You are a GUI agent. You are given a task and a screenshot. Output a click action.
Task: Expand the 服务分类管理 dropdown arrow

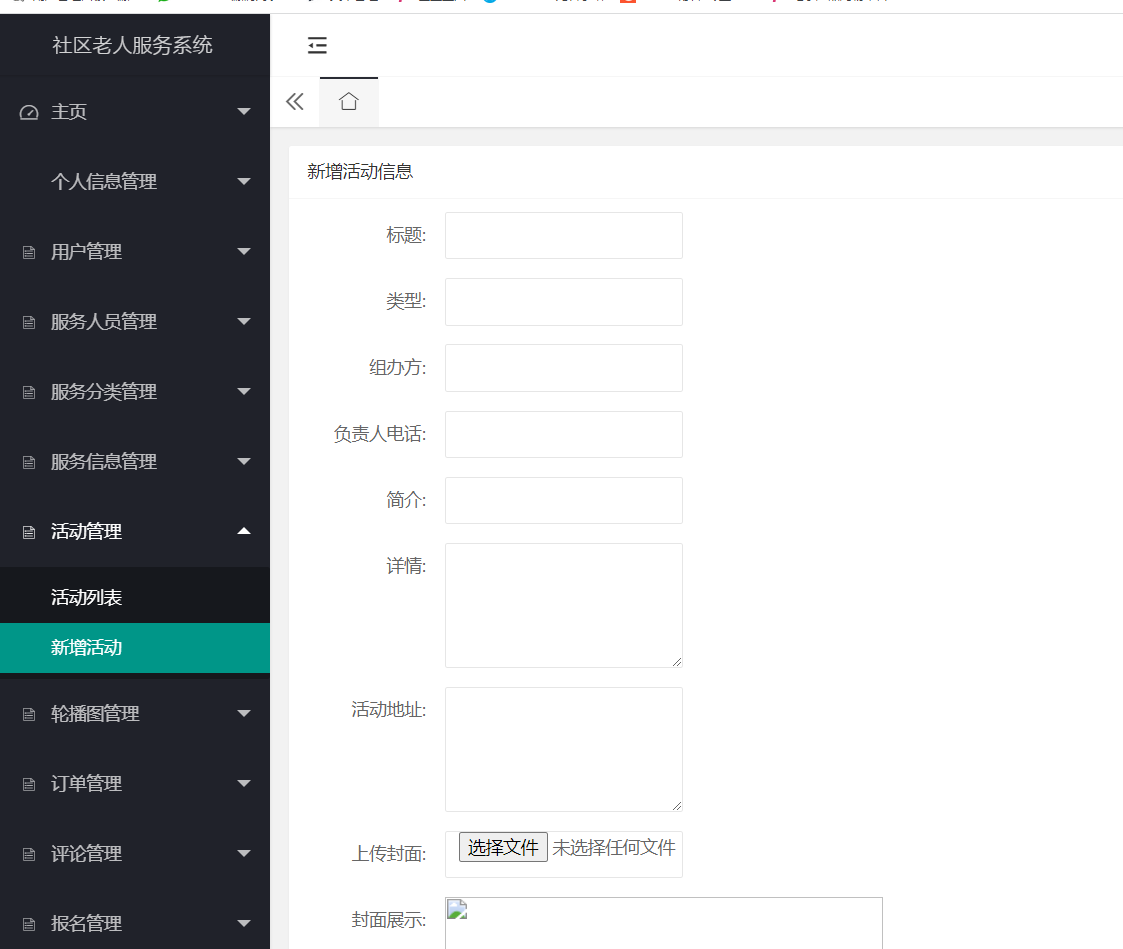243,391
